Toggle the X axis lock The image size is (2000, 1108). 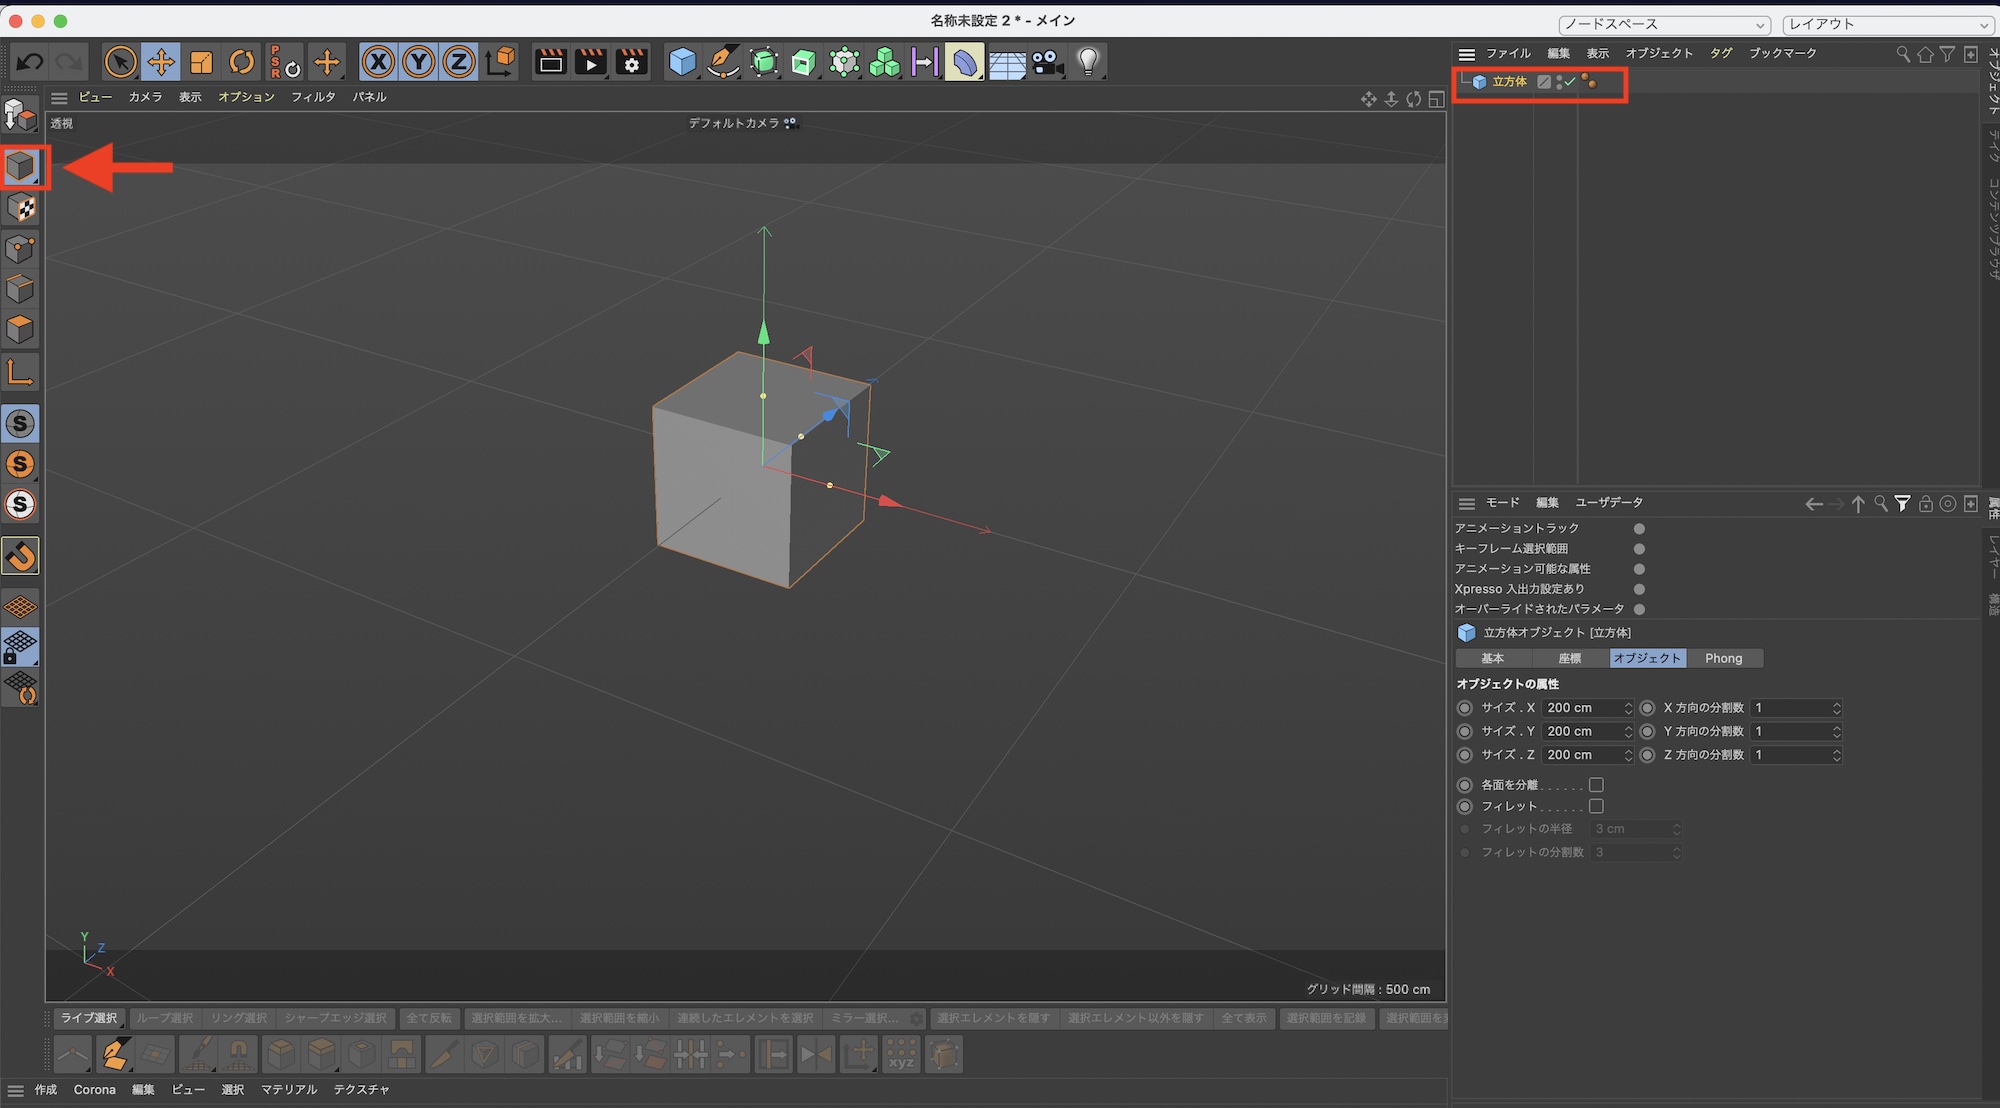point(378,62)
